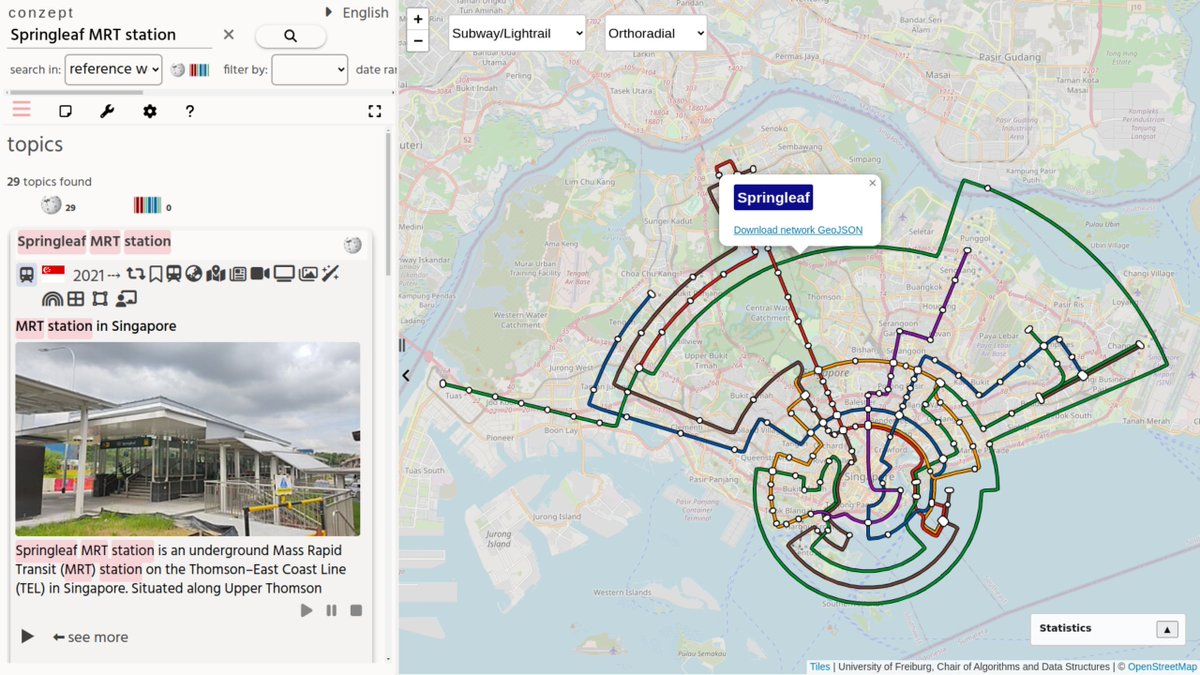Click the bookmark icon in topic card

tap(155, 274)
